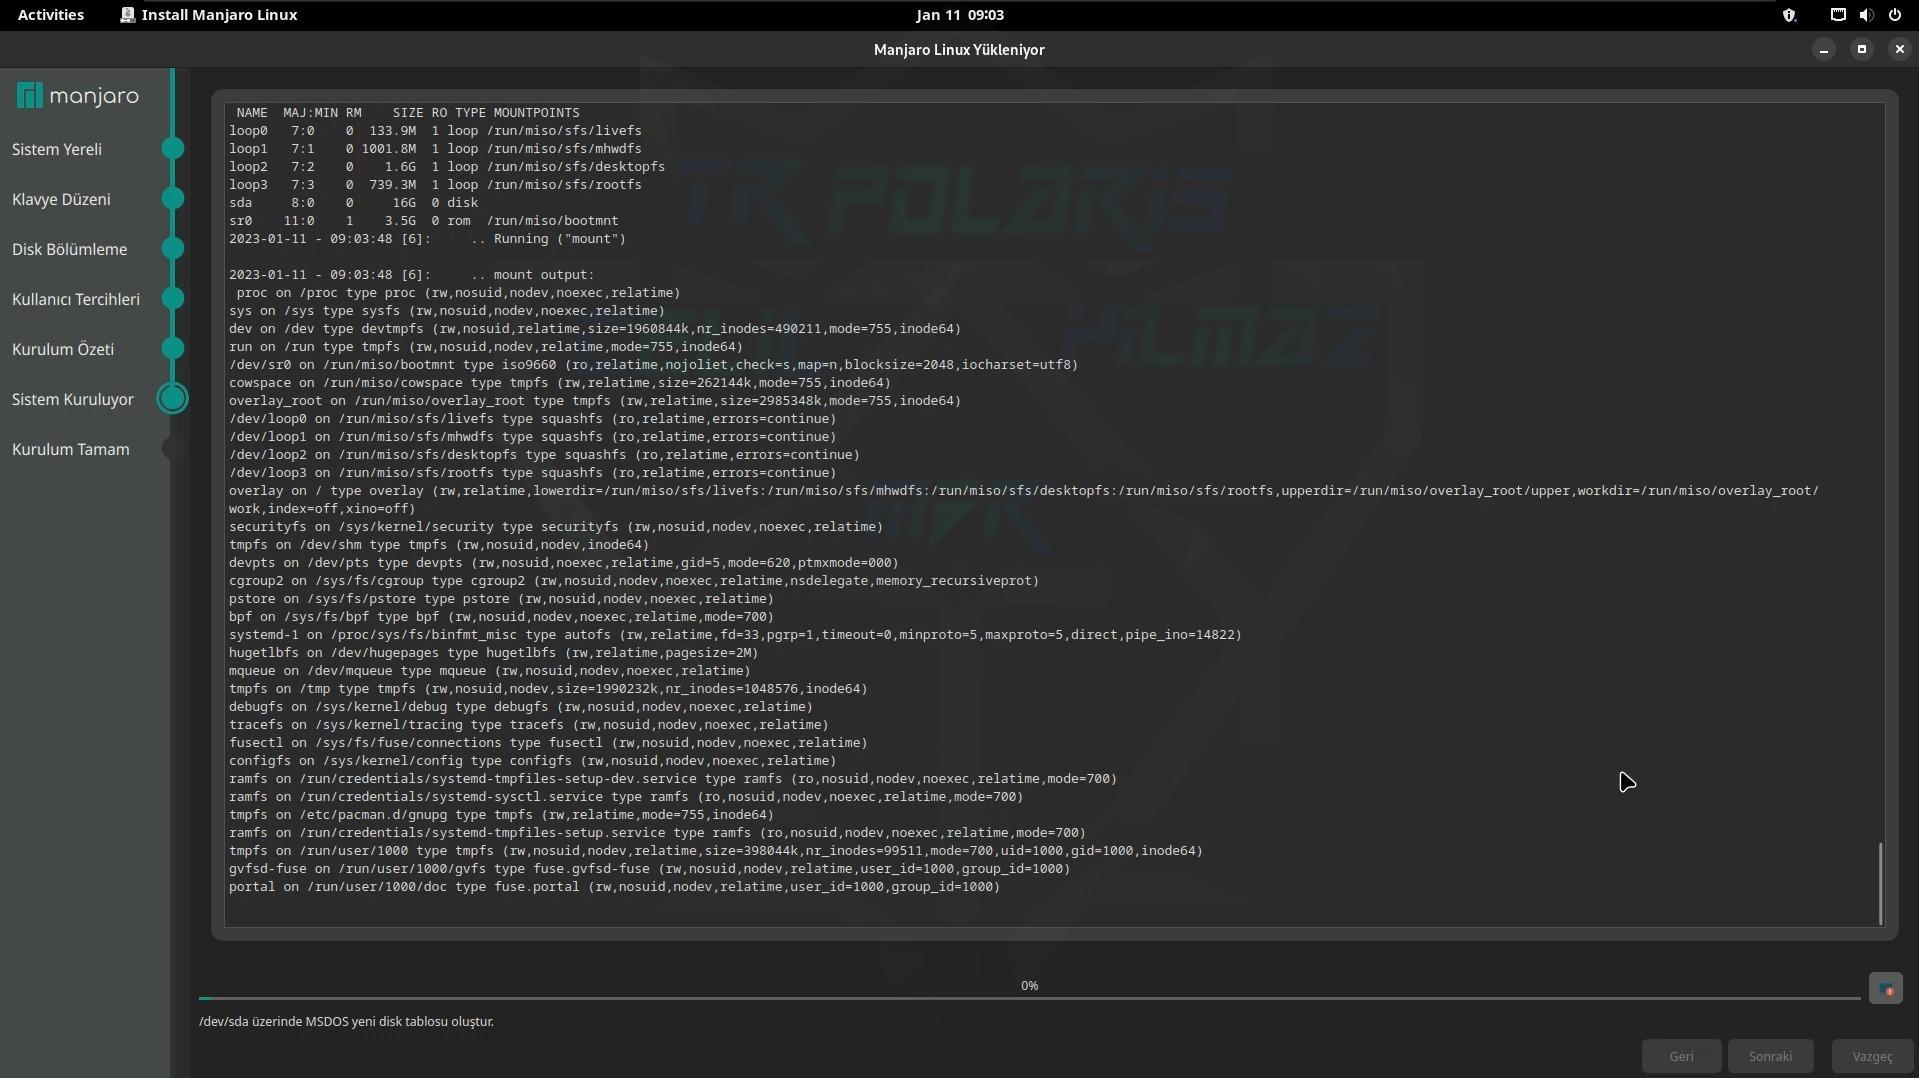Click the volume speaker icon
The width and height of the screenshot is (1919, 1078).
point(1866,15)
